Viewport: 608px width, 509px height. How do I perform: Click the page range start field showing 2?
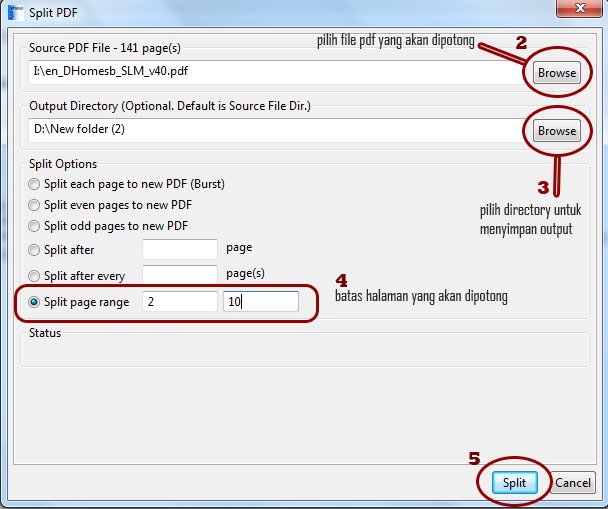[180, 301]
